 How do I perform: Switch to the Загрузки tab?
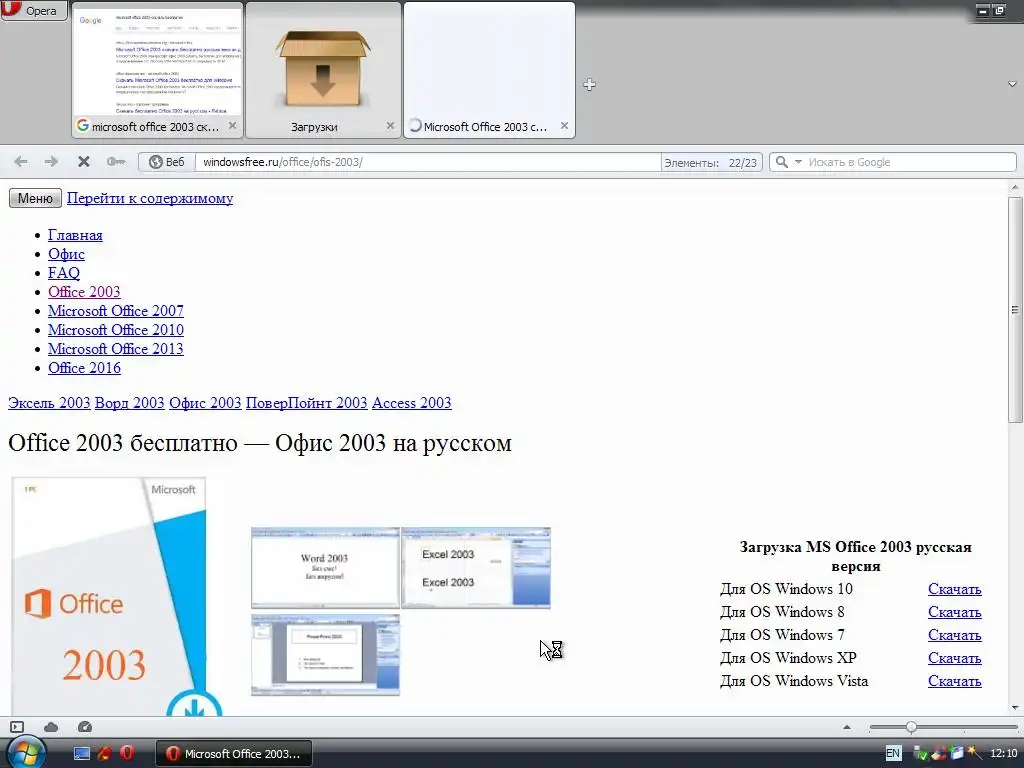[x=323, y=70]
